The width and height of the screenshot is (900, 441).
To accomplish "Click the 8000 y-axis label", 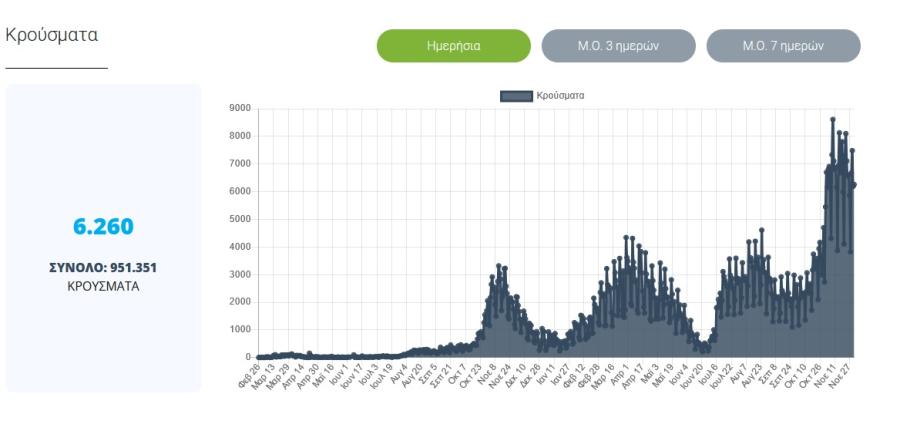I will click(240, 136).
